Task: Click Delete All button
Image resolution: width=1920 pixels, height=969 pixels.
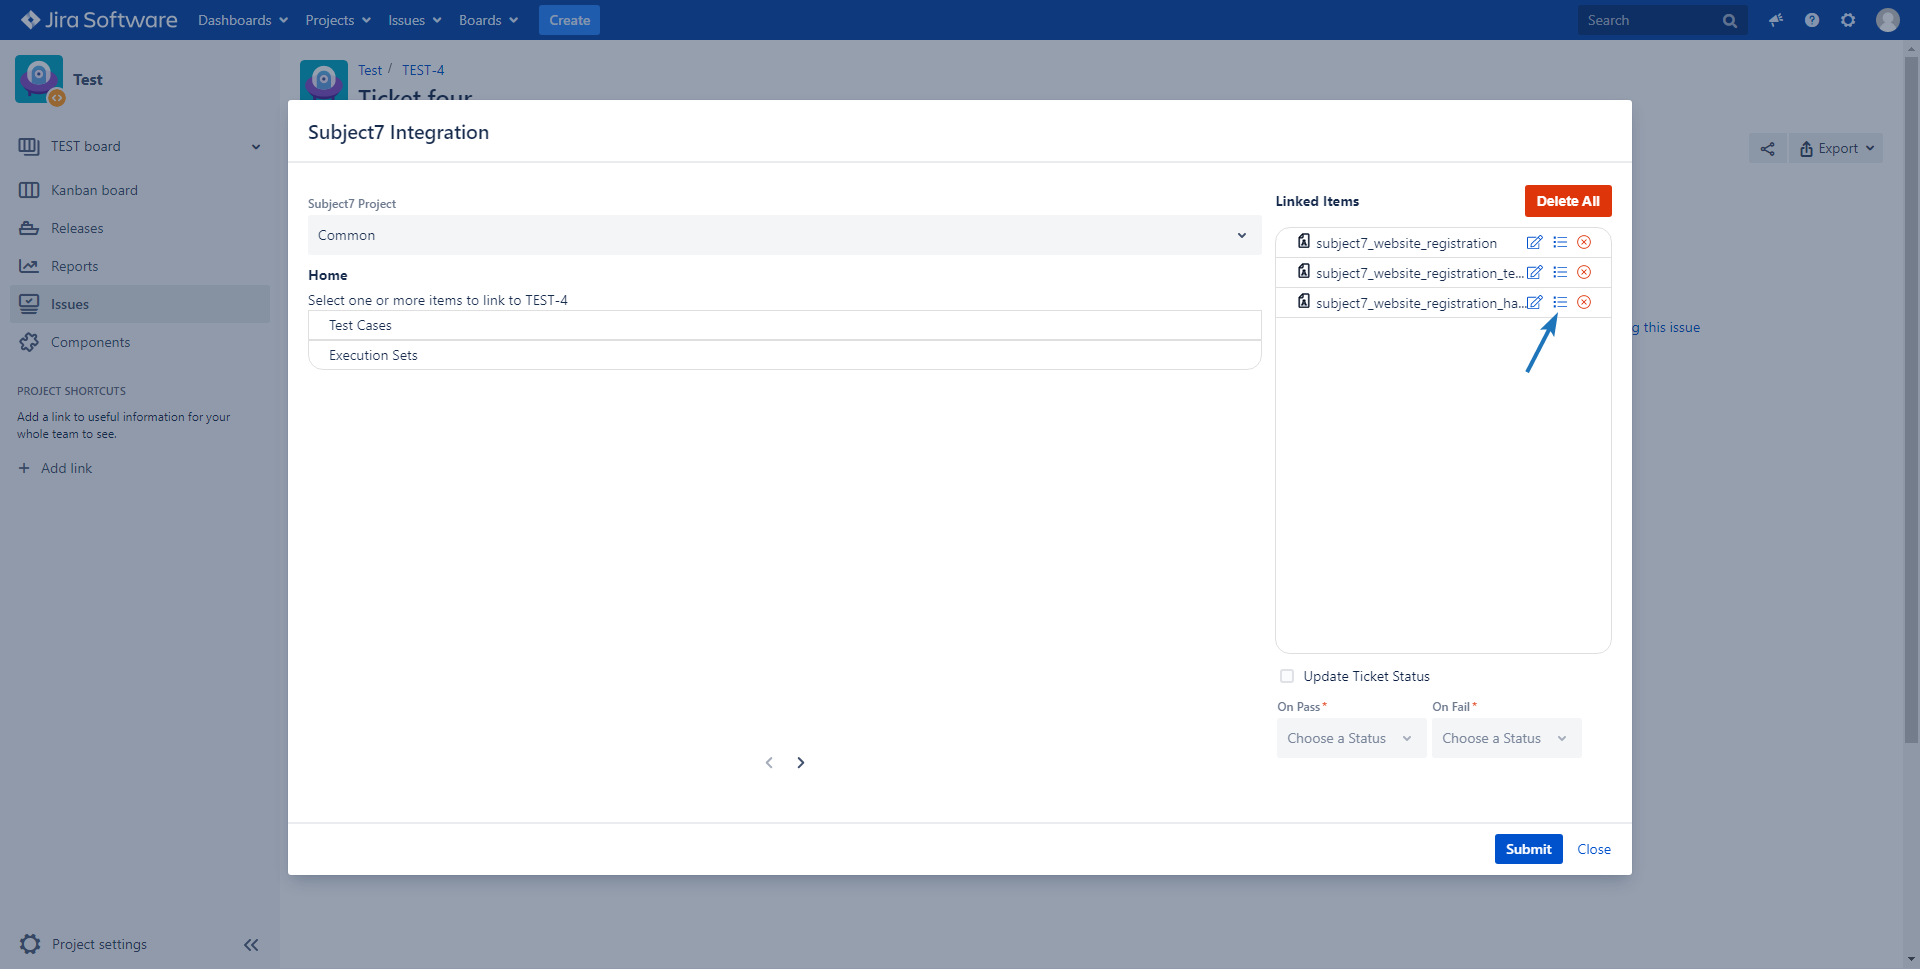Action: [x=1567, y=201]
